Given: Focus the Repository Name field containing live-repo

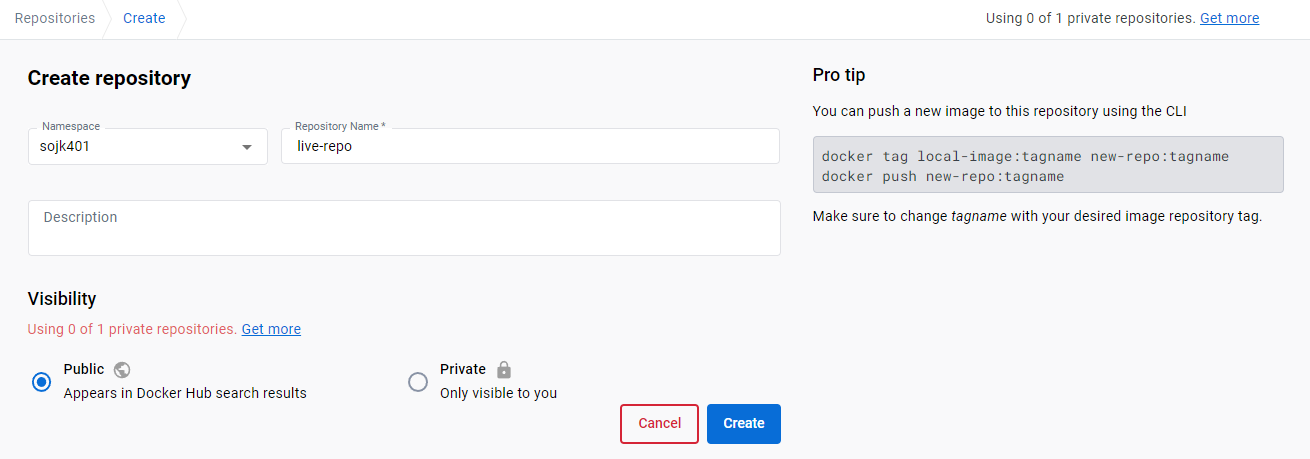Looking at the screenshot, I should pos(530,146).
